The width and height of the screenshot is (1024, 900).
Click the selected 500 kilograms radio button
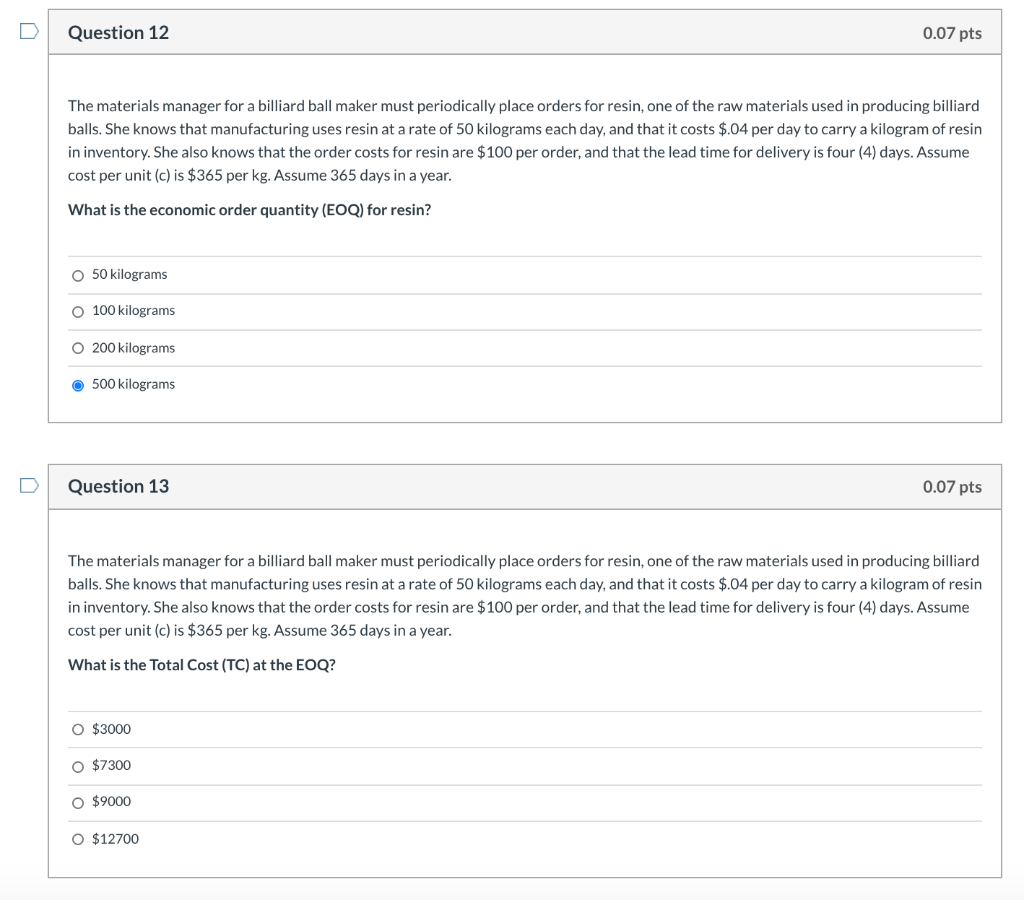click(78, 384)
